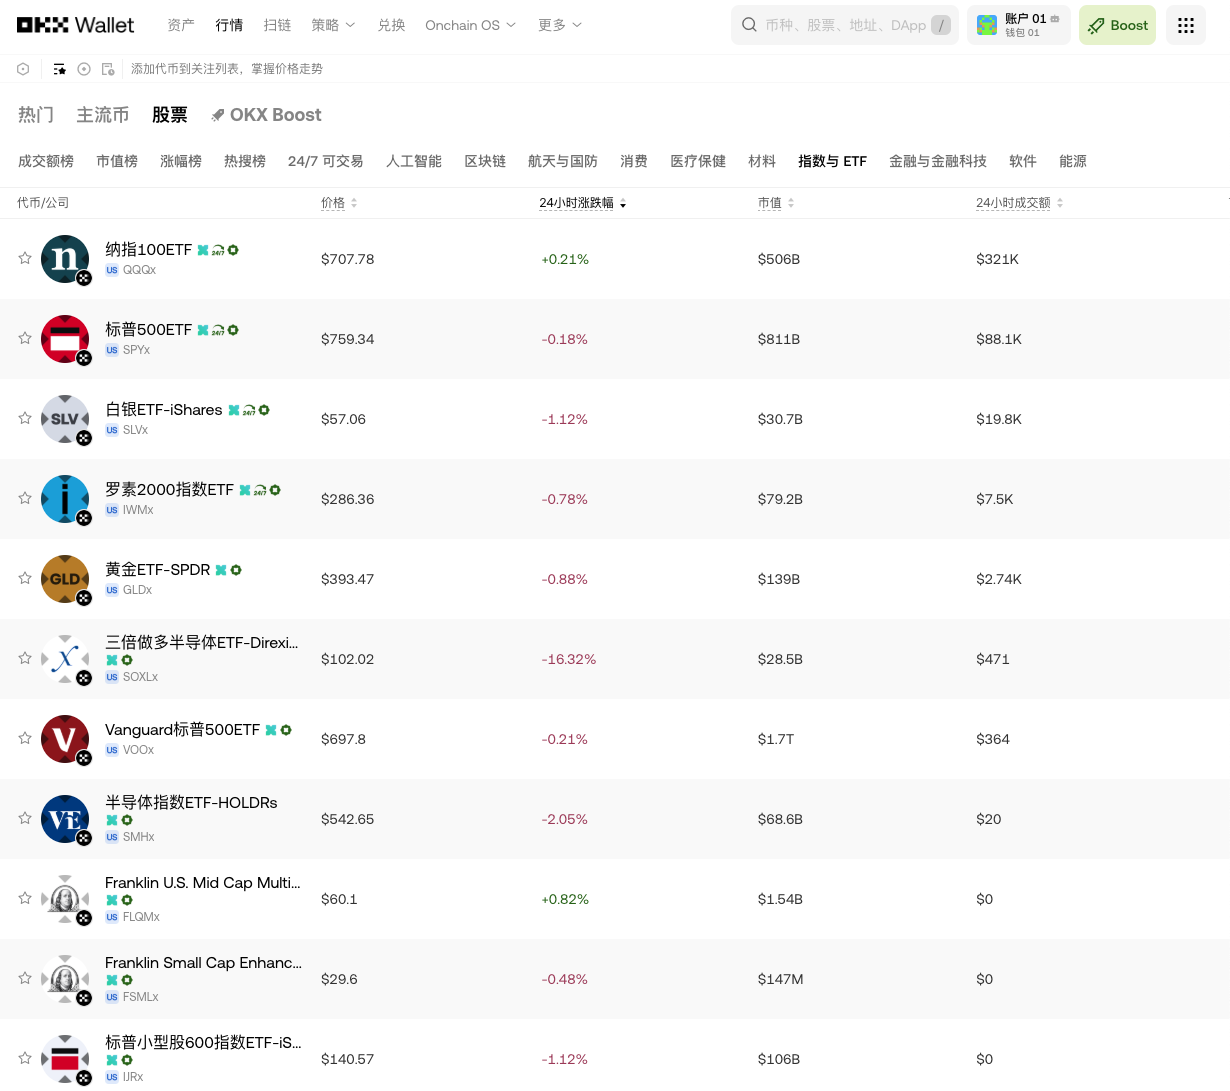Select the 热搜榜 filter
The image size is (1230, 1091).
(x=245, y=161)
